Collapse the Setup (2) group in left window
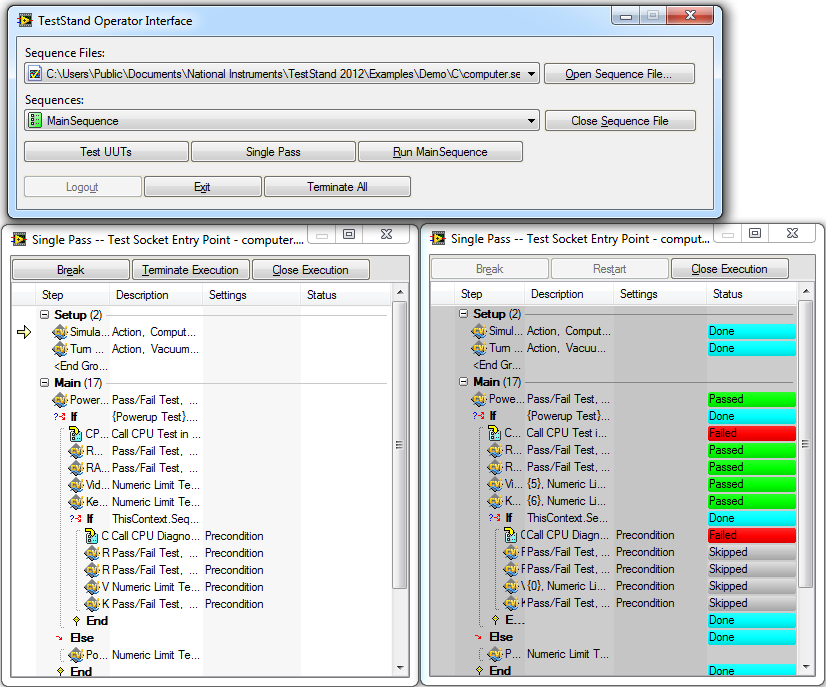Image resolution: width=826 pixels, height=687 pixels. click(x=45, y=315)
